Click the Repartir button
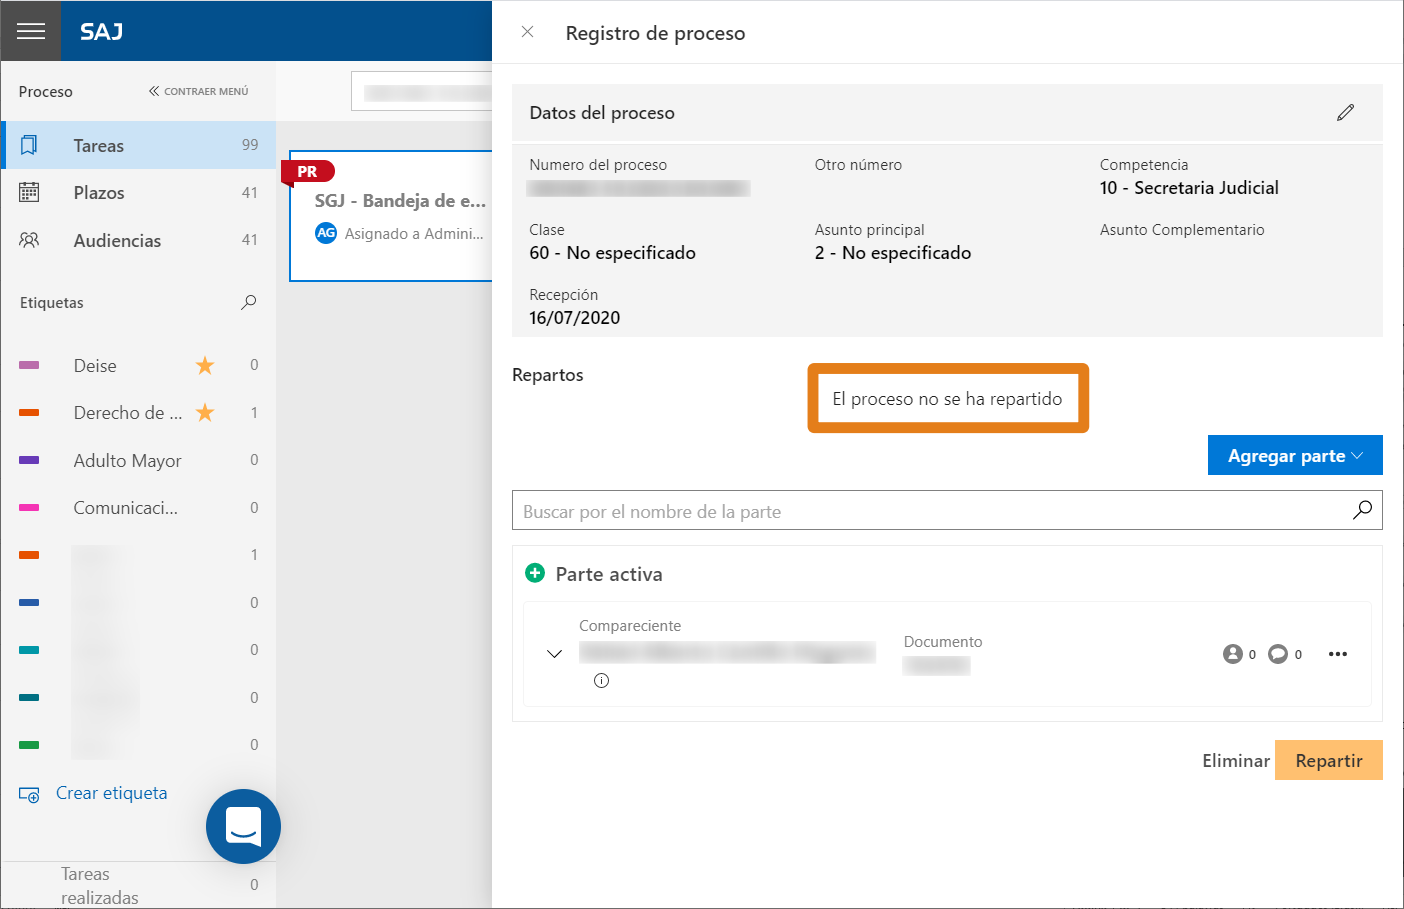The height and width of the screenshot is (909, 1404). (x=1328, y=760)
